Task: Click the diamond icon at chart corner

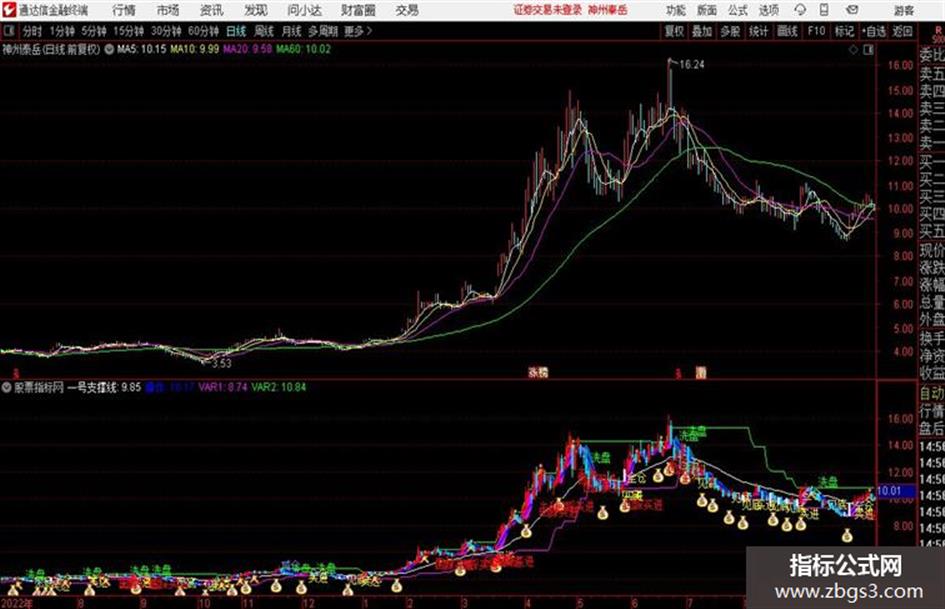Action: coord(853,50)
